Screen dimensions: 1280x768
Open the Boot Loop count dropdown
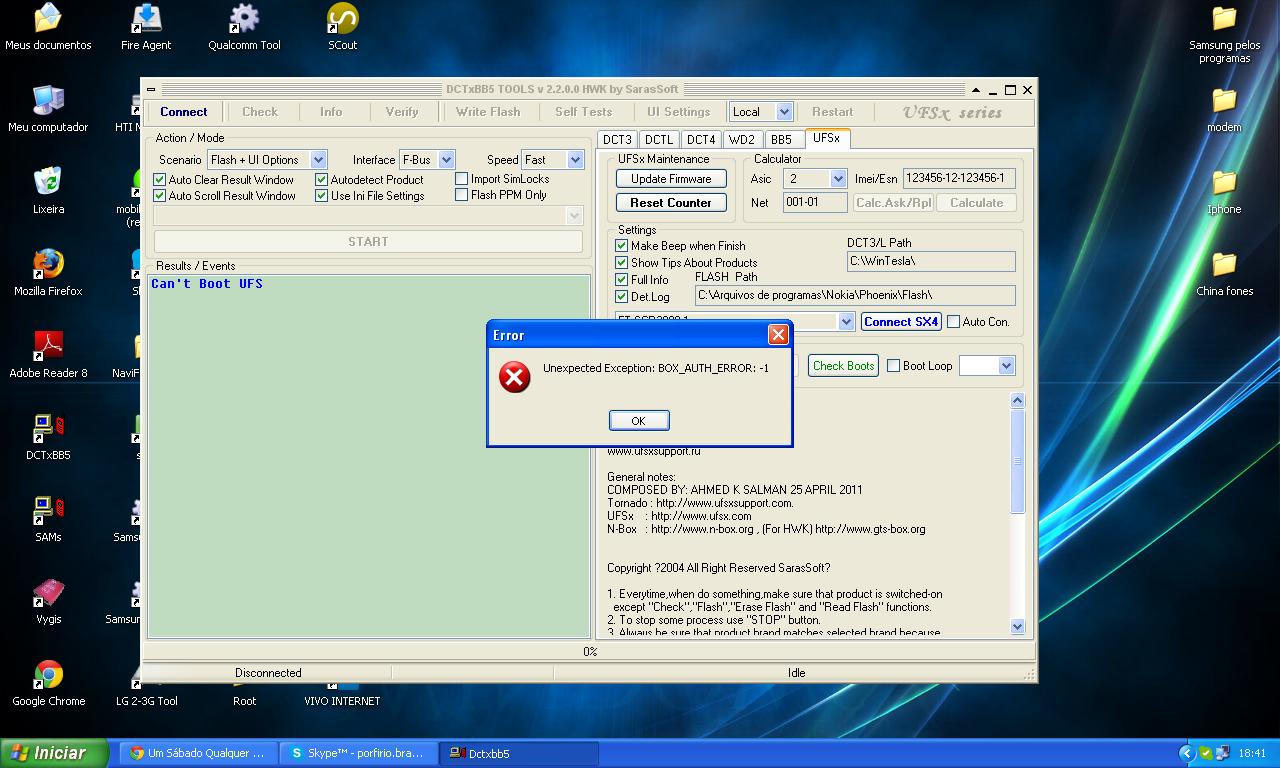[1006, 366]
